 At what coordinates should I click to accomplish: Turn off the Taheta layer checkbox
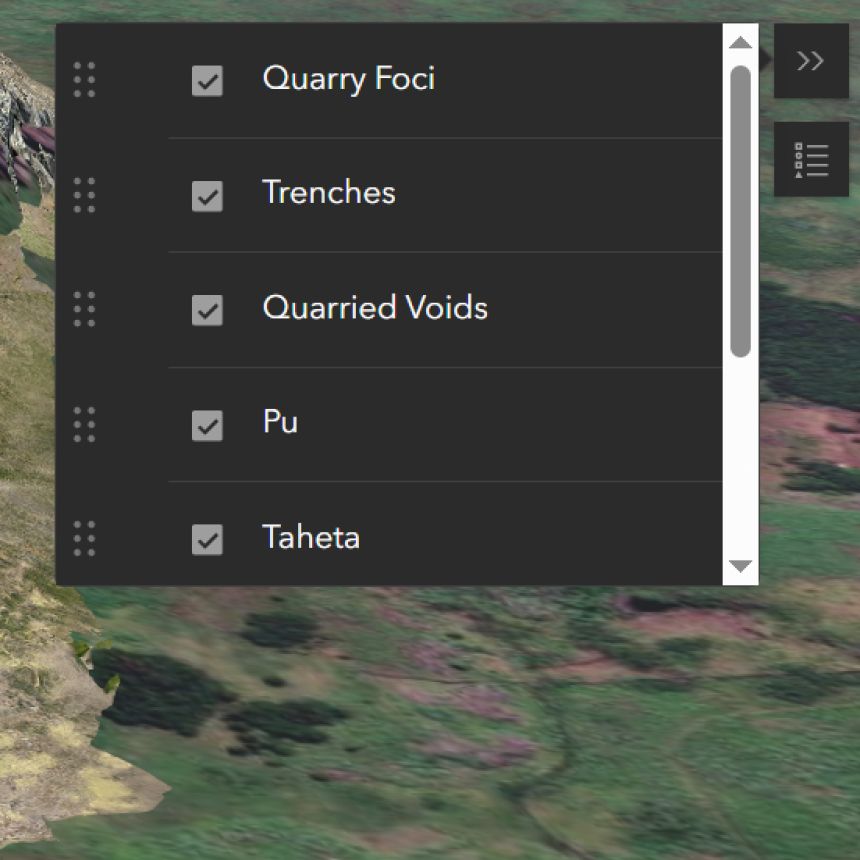207,540
